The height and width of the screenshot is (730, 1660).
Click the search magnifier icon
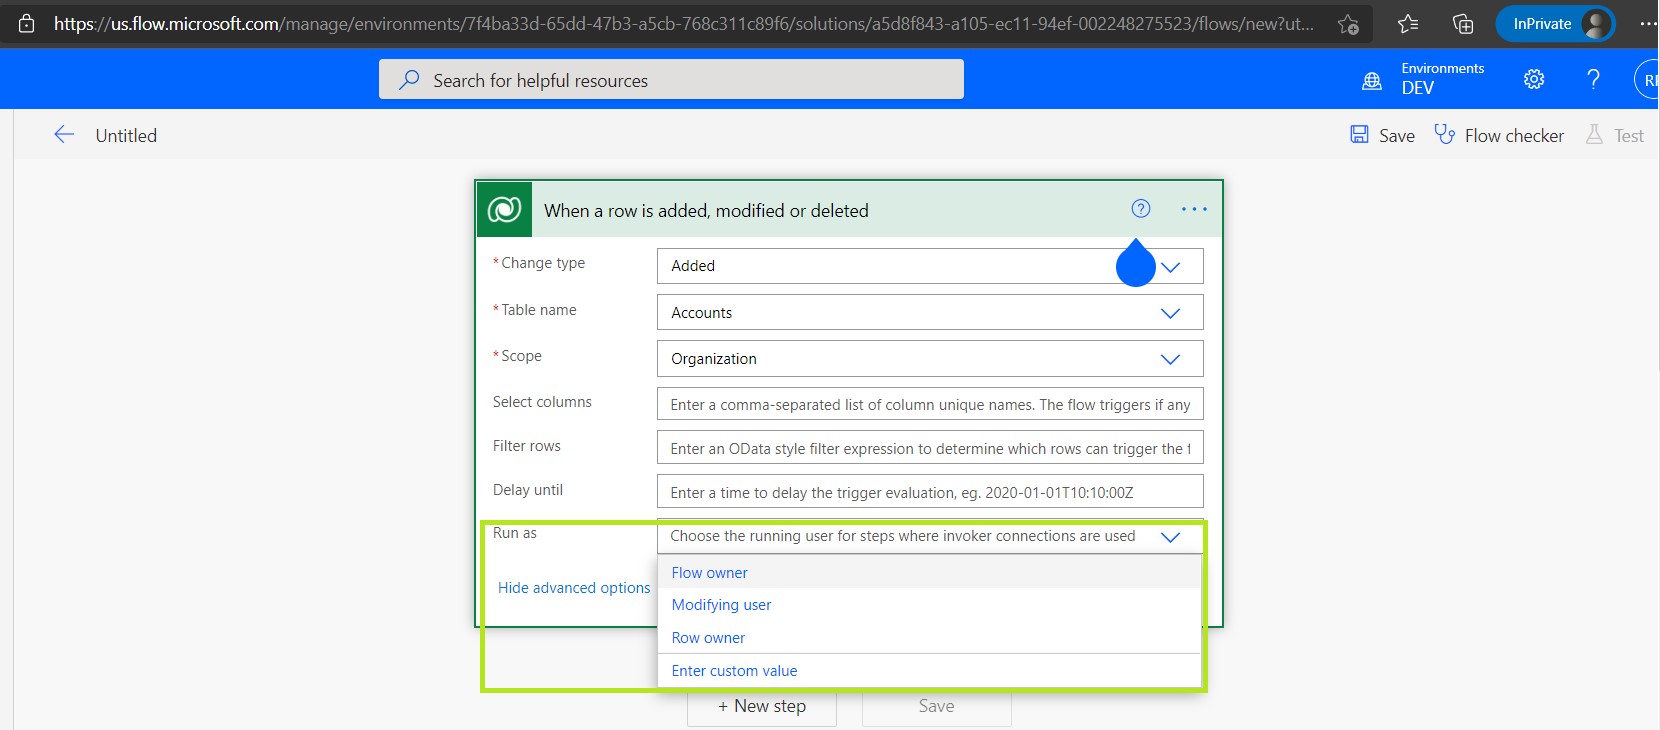(x=409, y=80)
